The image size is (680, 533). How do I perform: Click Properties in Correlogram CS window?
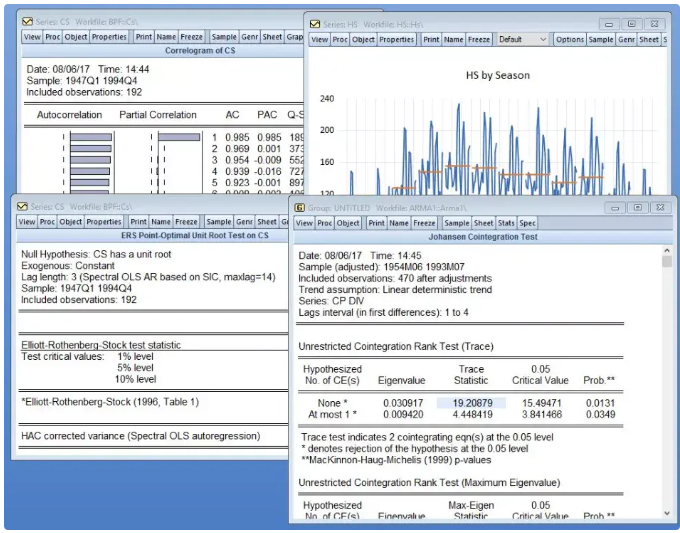coord(109,37)
